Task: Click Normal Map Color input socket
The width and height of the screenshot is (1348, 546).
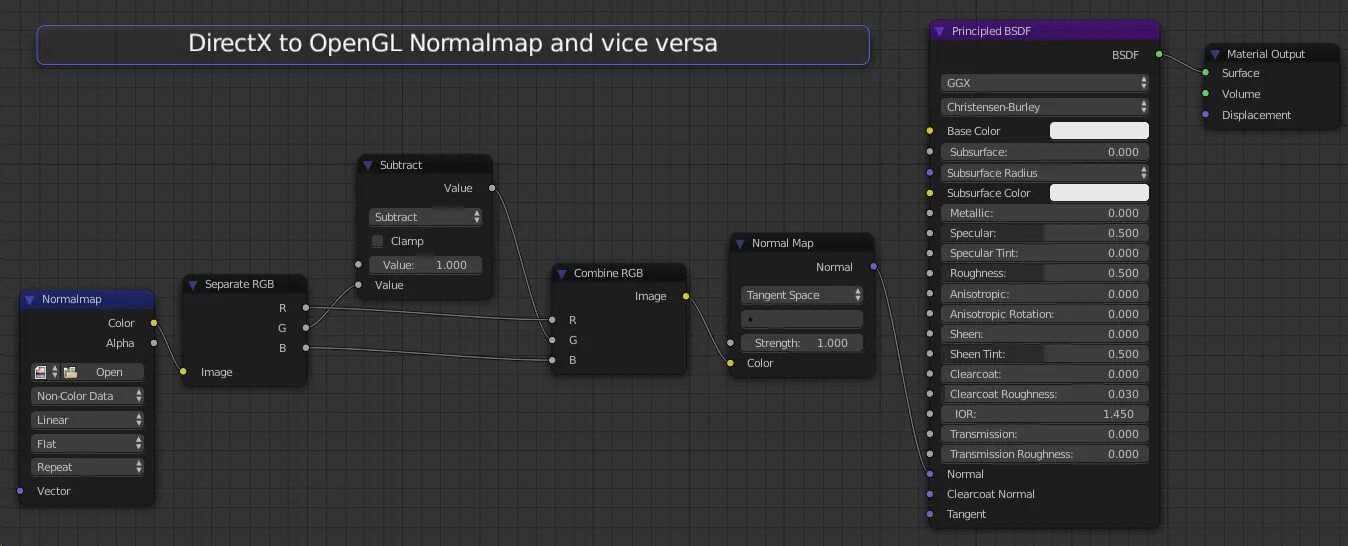Action: click(730, 363)
